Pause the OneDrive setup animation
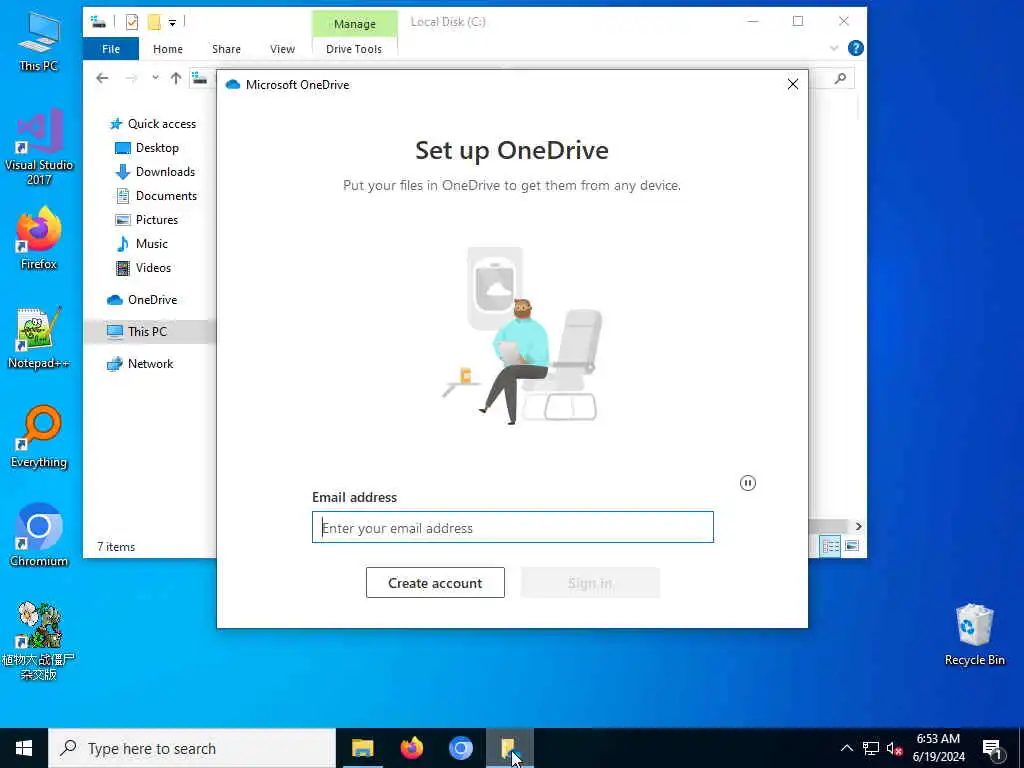Viewport: 1024px width, 768px height. (x=748, y=483)
